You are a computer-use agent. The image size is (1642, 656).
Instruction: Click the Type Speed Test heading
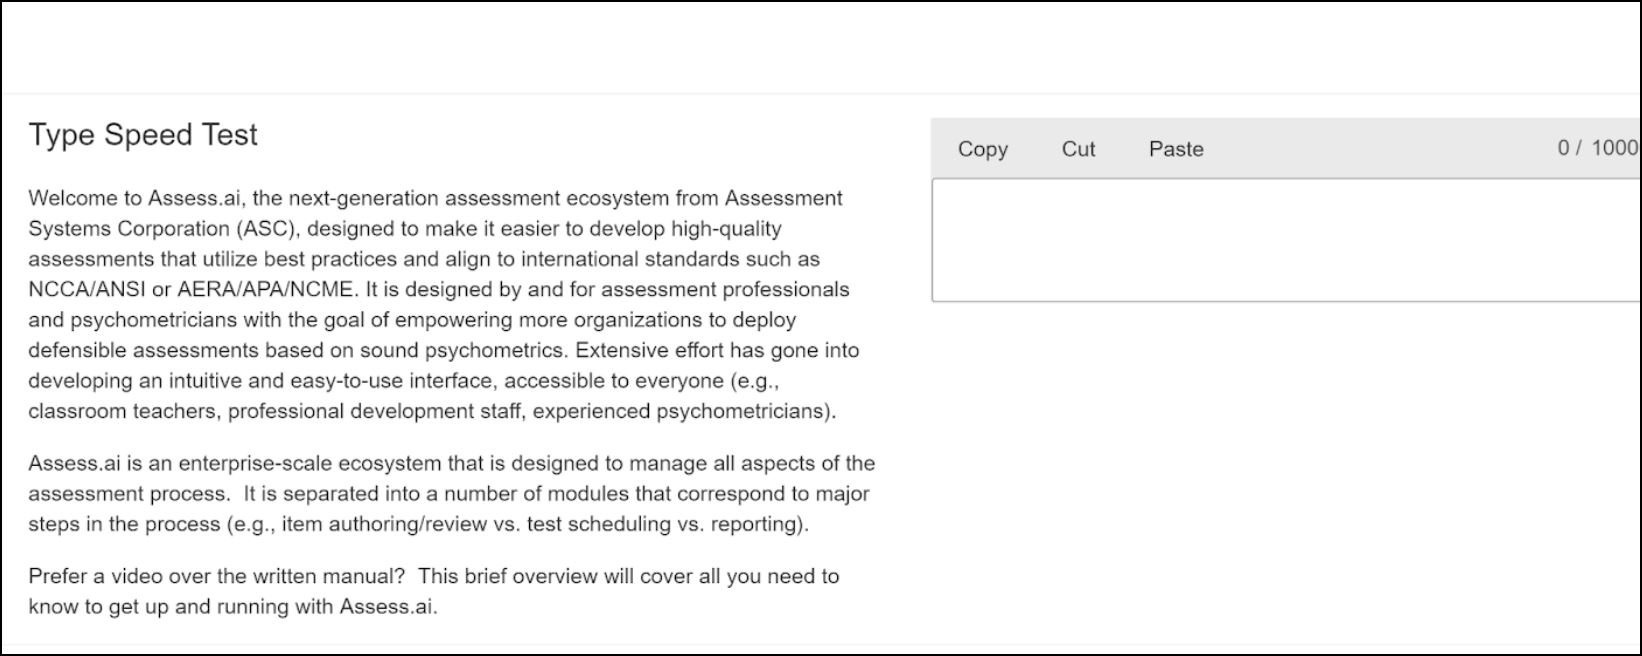click(x=143, y=135)
